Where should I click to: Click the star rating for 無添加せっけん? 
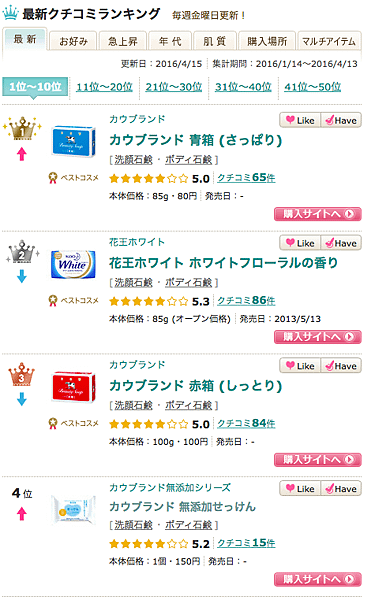(148, 544)
